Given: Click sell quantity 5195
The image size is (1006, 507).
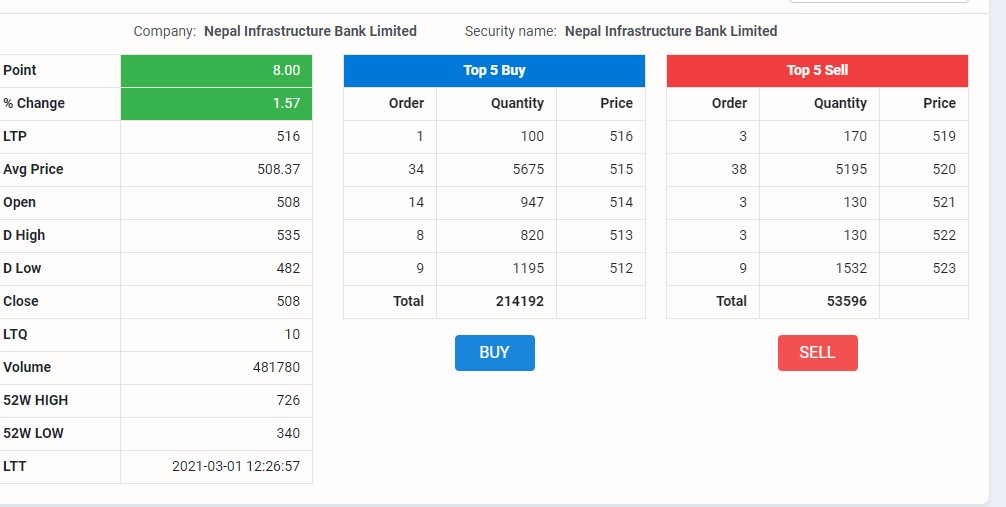Looking at the screenshot, I should click(x=851, y=169).
